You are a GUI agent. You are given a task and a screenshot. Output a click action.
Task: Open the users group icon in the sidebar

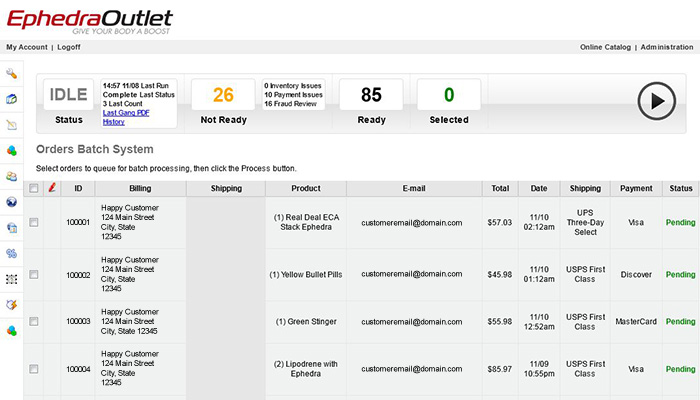click(x=11, y=176)
